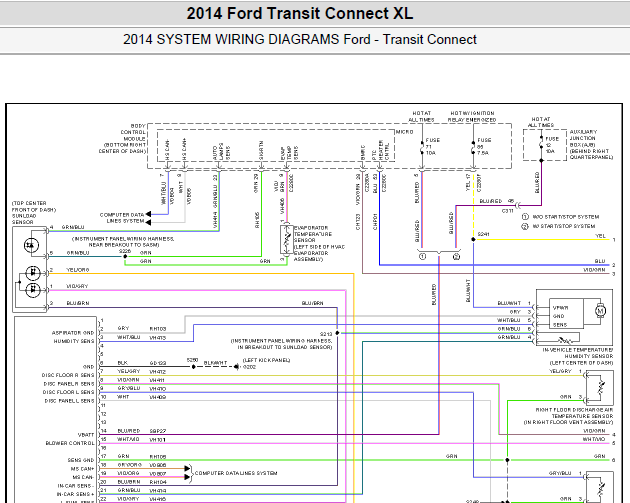Click the 'HOT W/ IGNITION RELAY ENERGIZED' label
This screenshot has width=630, height=503.
click(472, 117)
